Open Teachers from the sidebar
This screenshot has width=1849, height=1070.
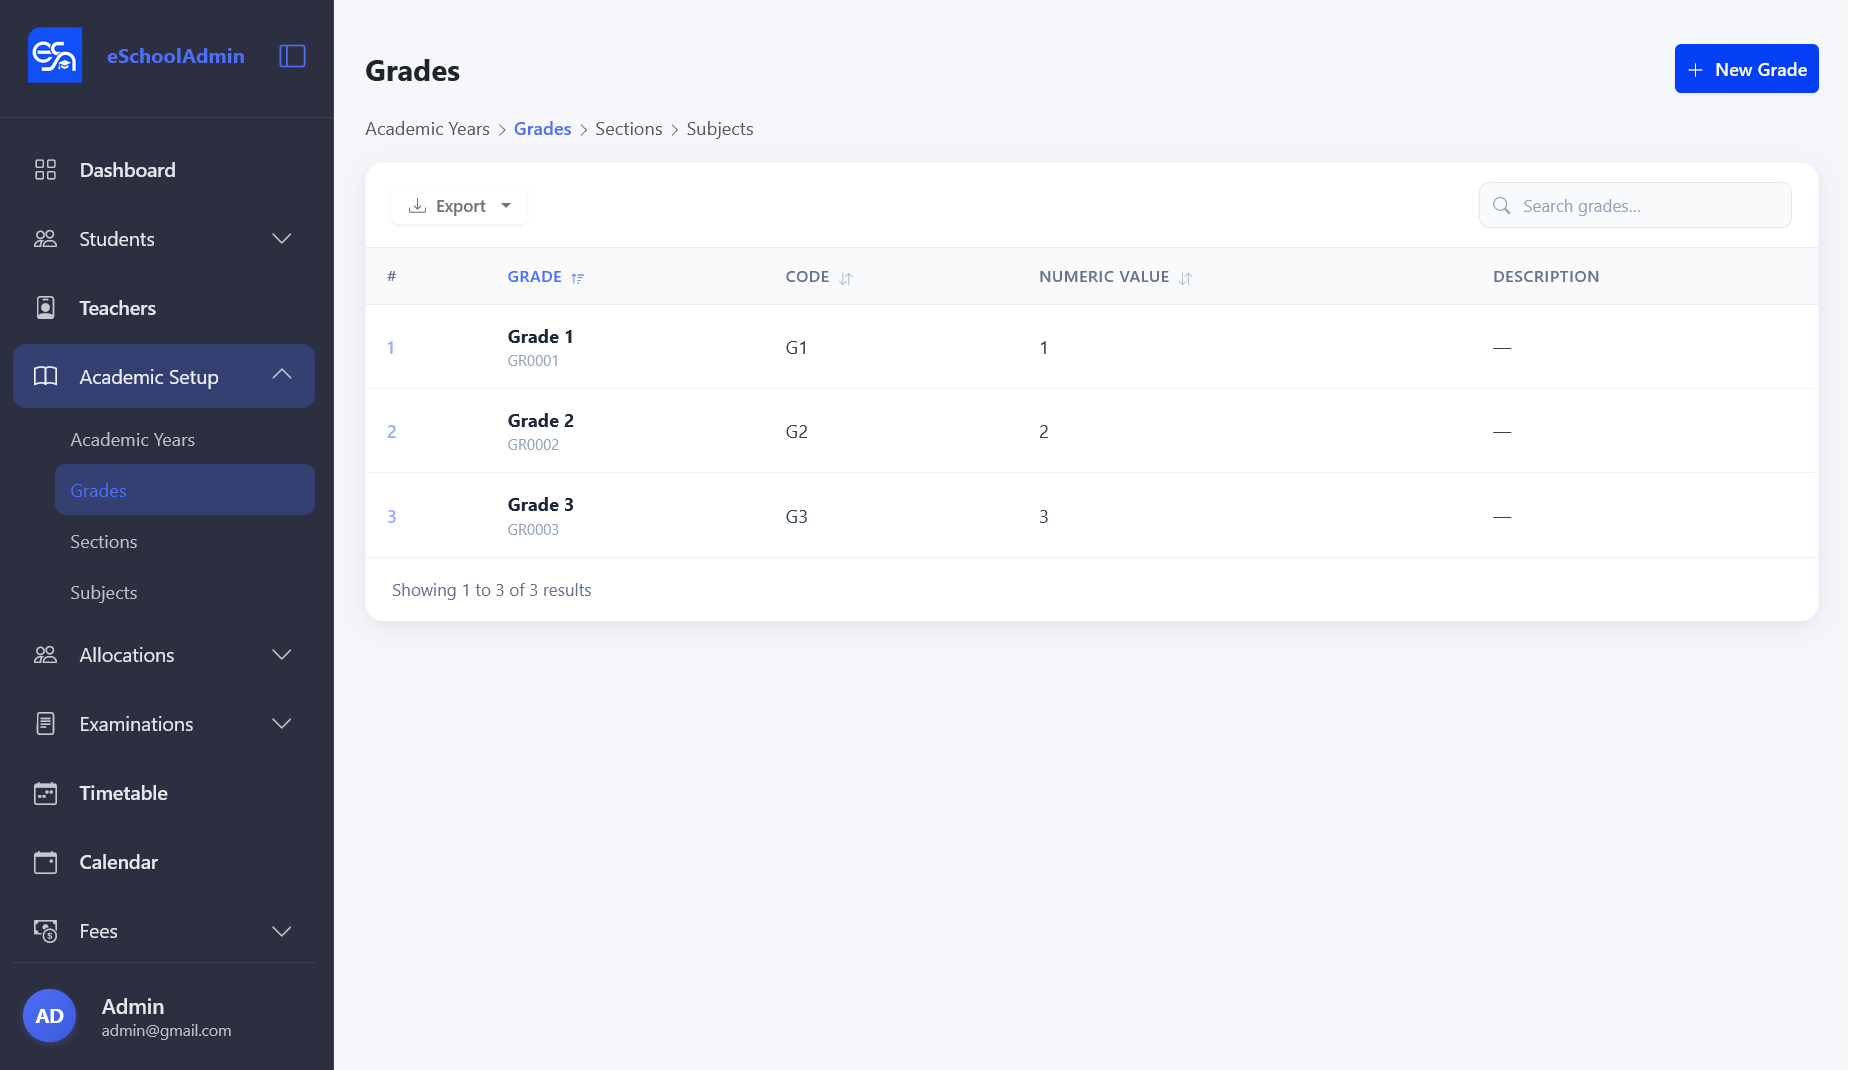coord(164,308)
